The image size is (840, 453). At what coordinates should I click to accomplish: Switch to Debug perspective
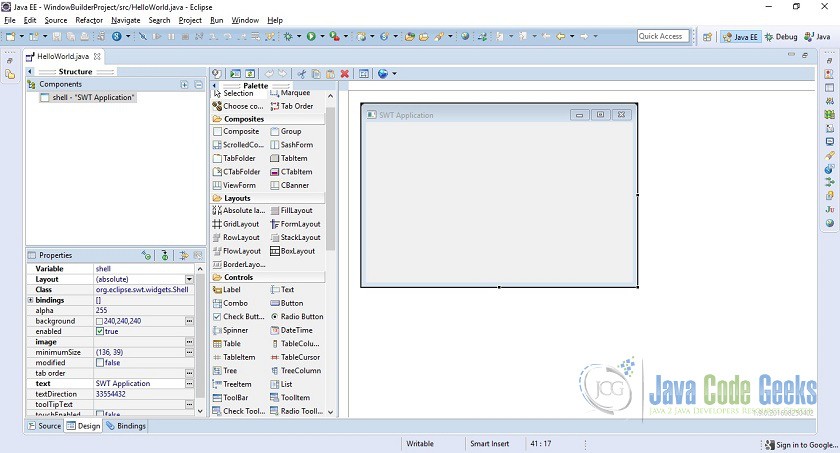(x=781, y=37)
